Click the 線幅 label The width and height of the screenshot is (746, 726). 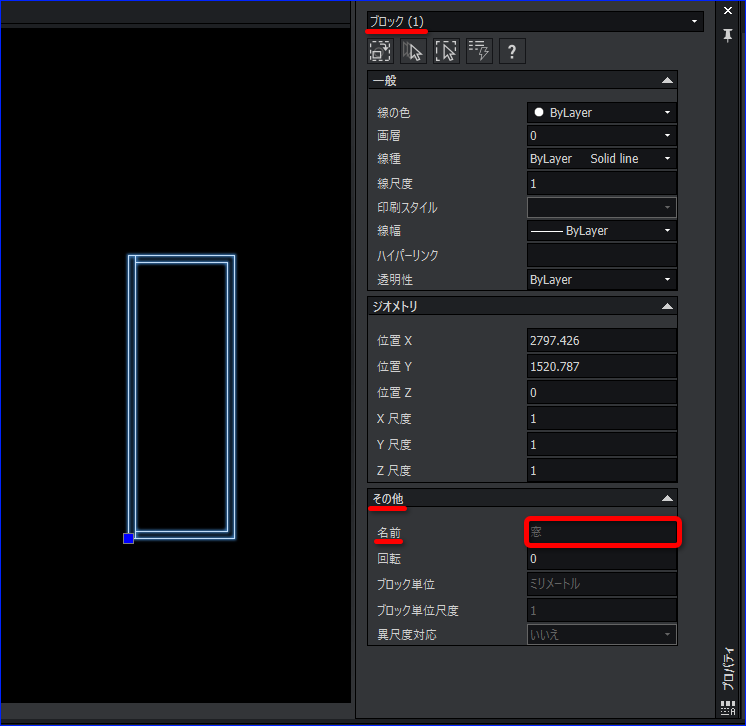389,231
